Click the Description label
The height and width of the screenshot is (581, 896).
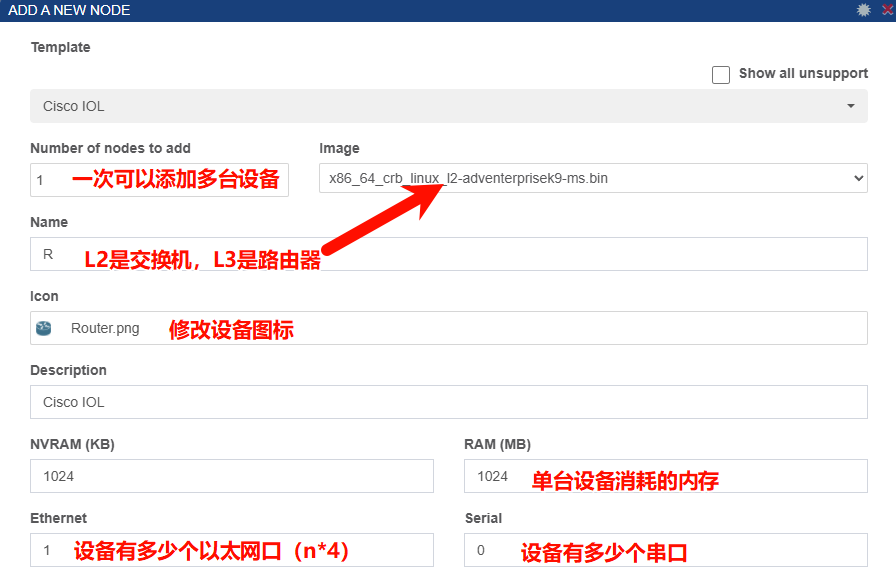pyautogui.click(x=69, y=370)
